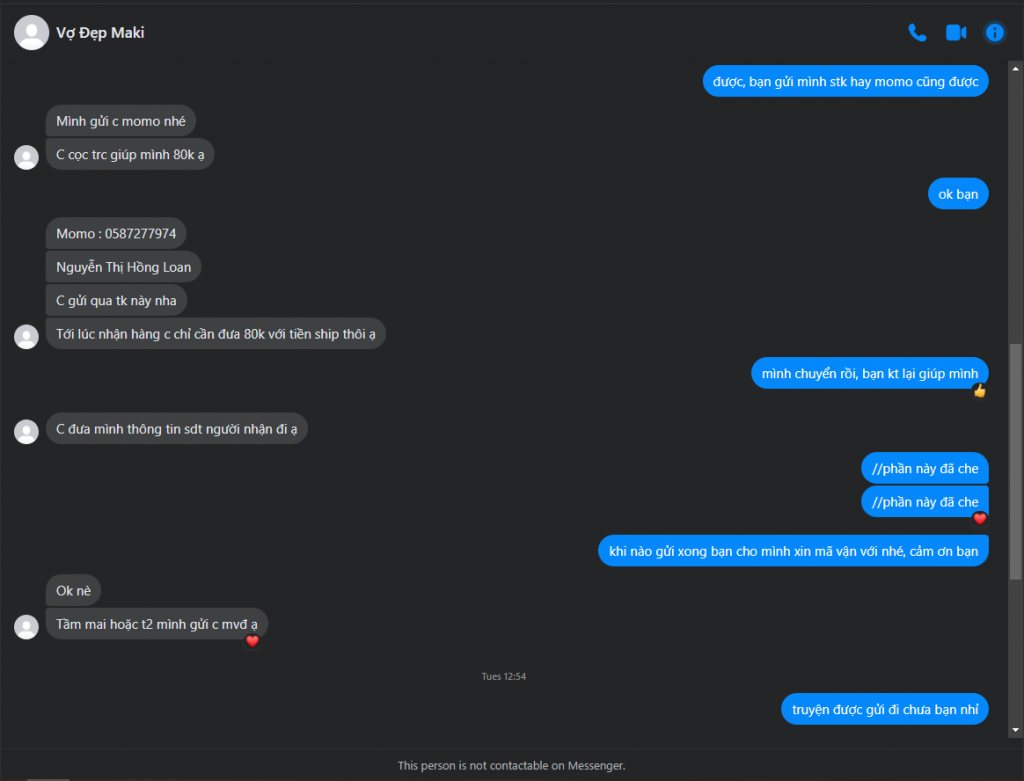The width and height of the screenshot is (1024, 781).
Task: Click sender avatar beside 'Tầm mai hoặc t2' message
Action: click(x=27, y=627)
